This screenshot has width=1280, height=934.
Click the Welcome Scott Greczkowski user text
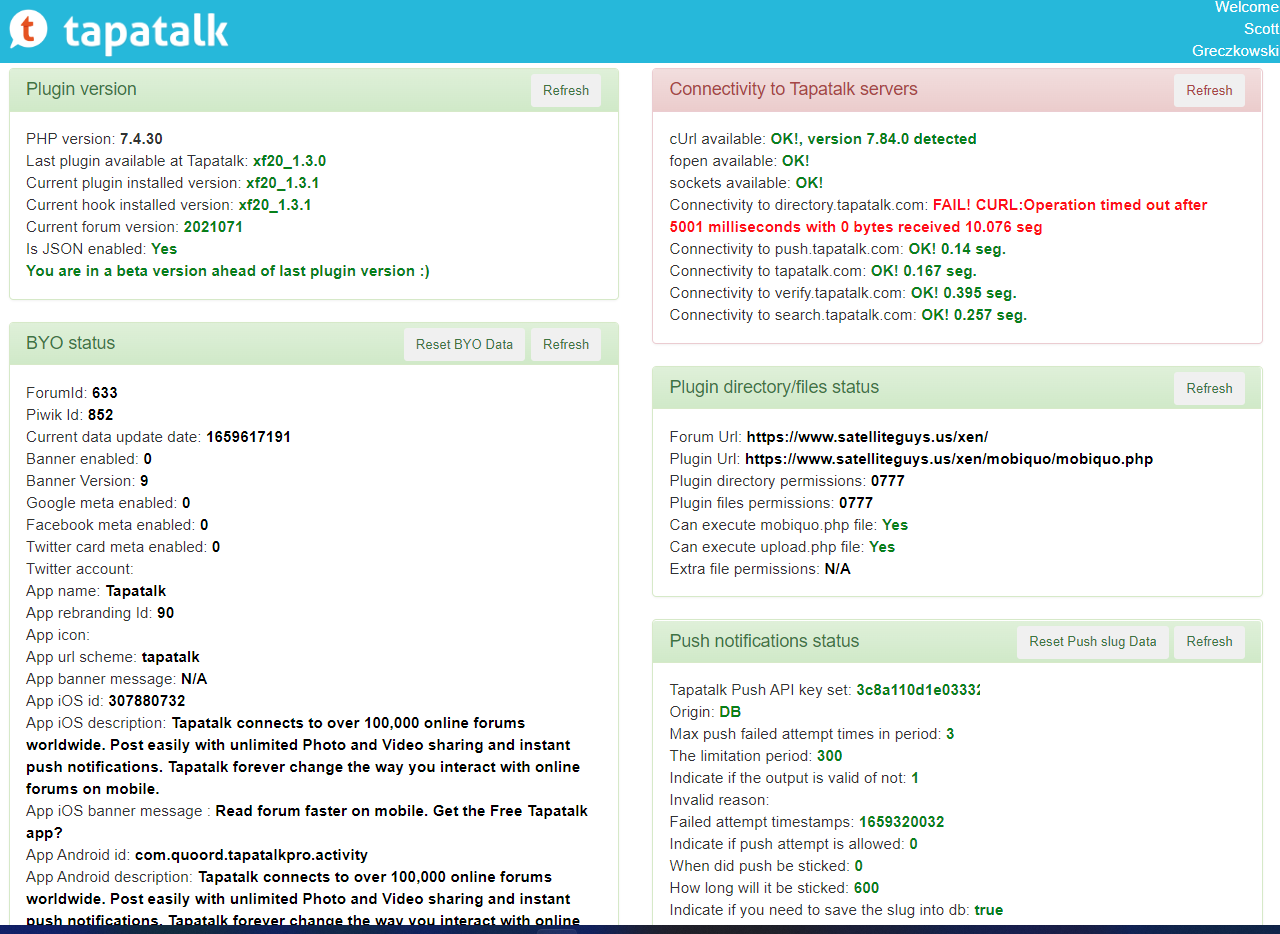(1235, 29)
